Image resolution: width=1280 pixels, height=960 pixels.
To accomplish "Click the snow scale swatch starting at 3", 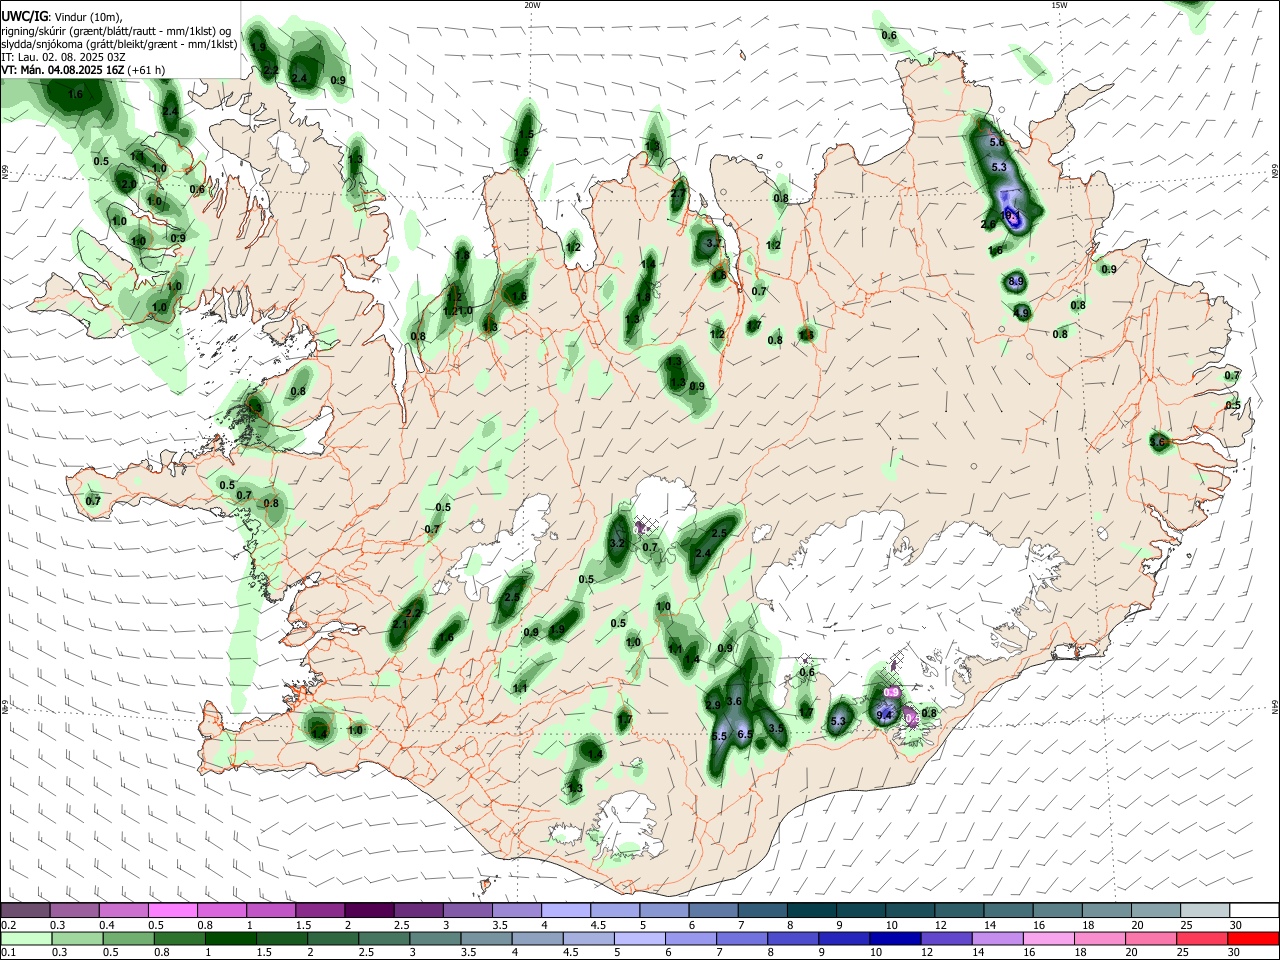I will [467, 910].
